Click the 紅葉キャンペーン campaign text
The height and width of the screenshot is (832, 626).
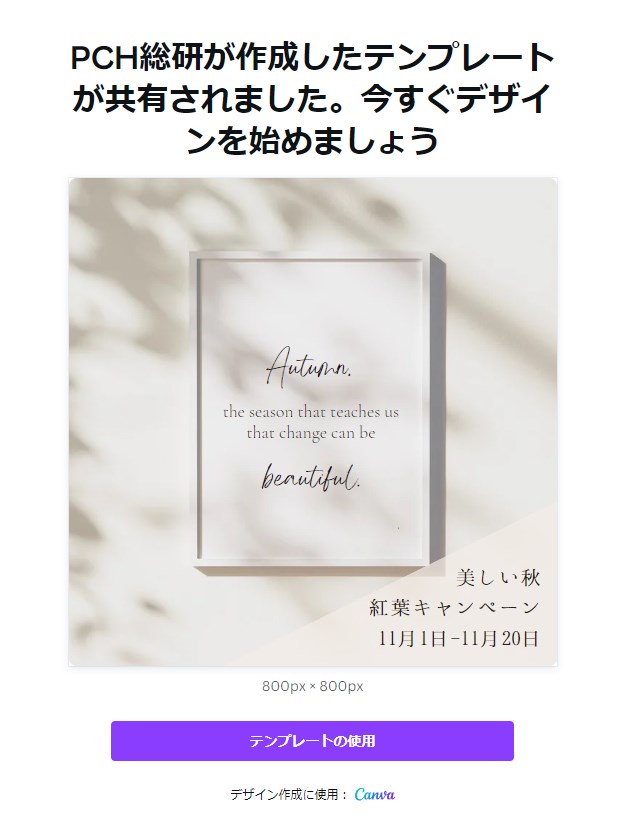[x=455, y=608]
